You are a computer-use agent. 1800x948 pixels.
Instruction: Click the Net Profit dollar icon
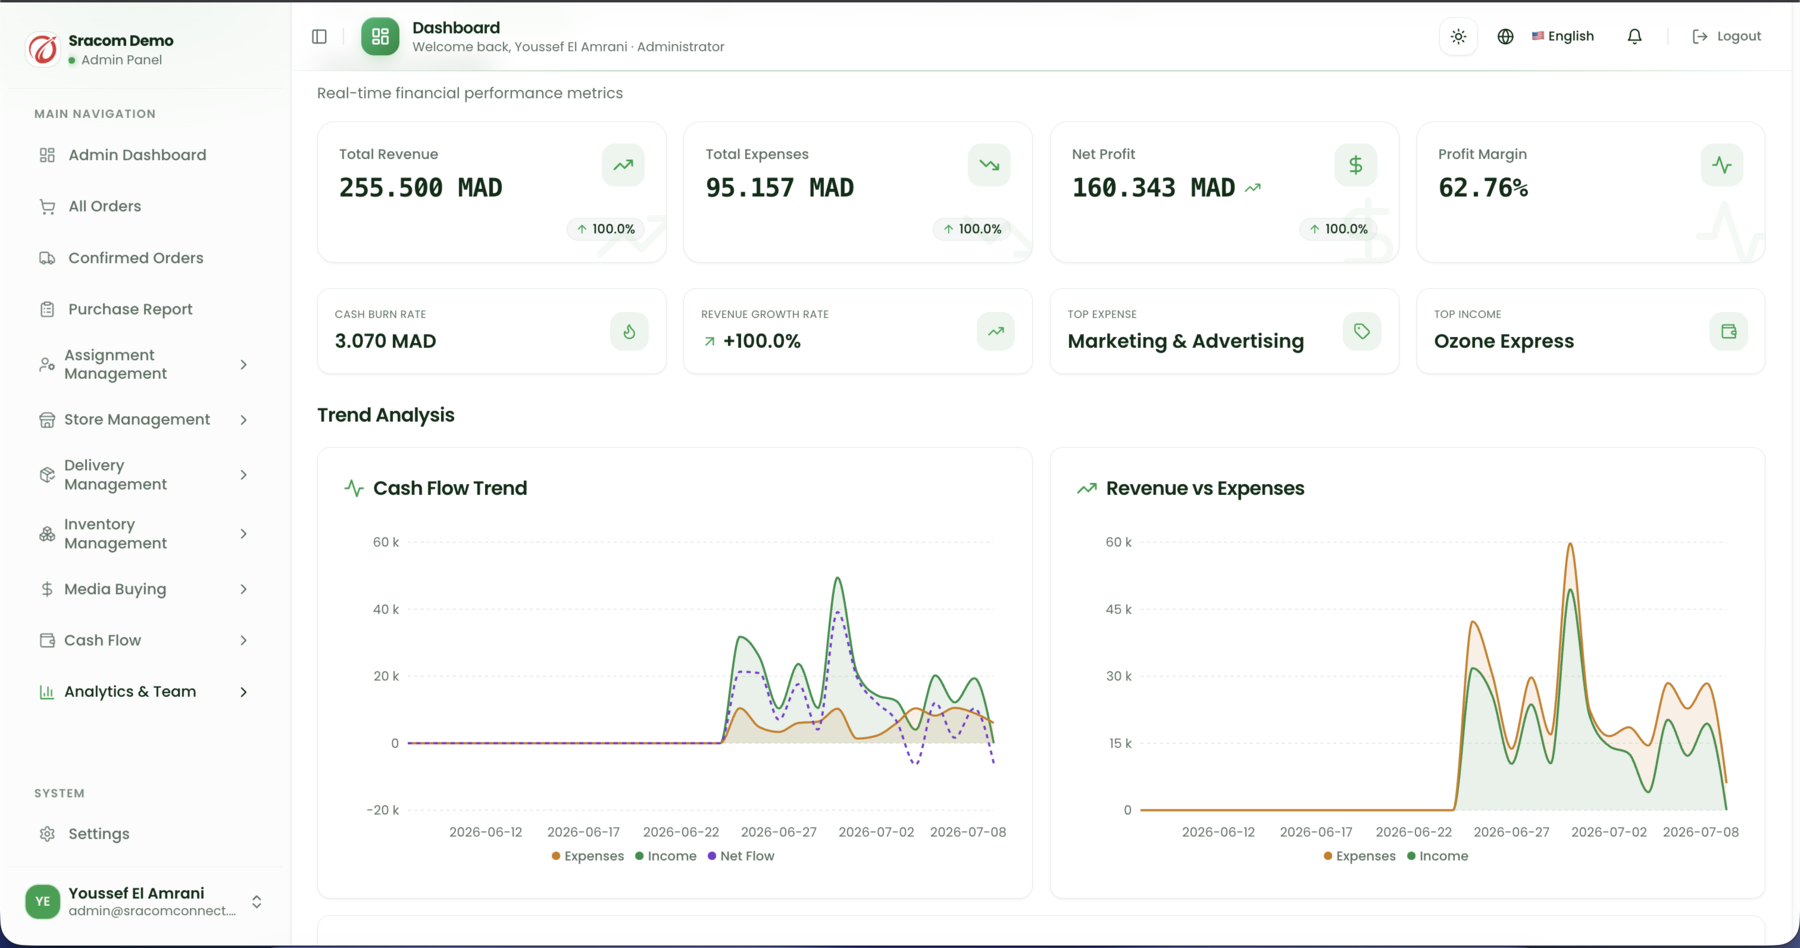pyautogui.click(x=1356, y=165)
